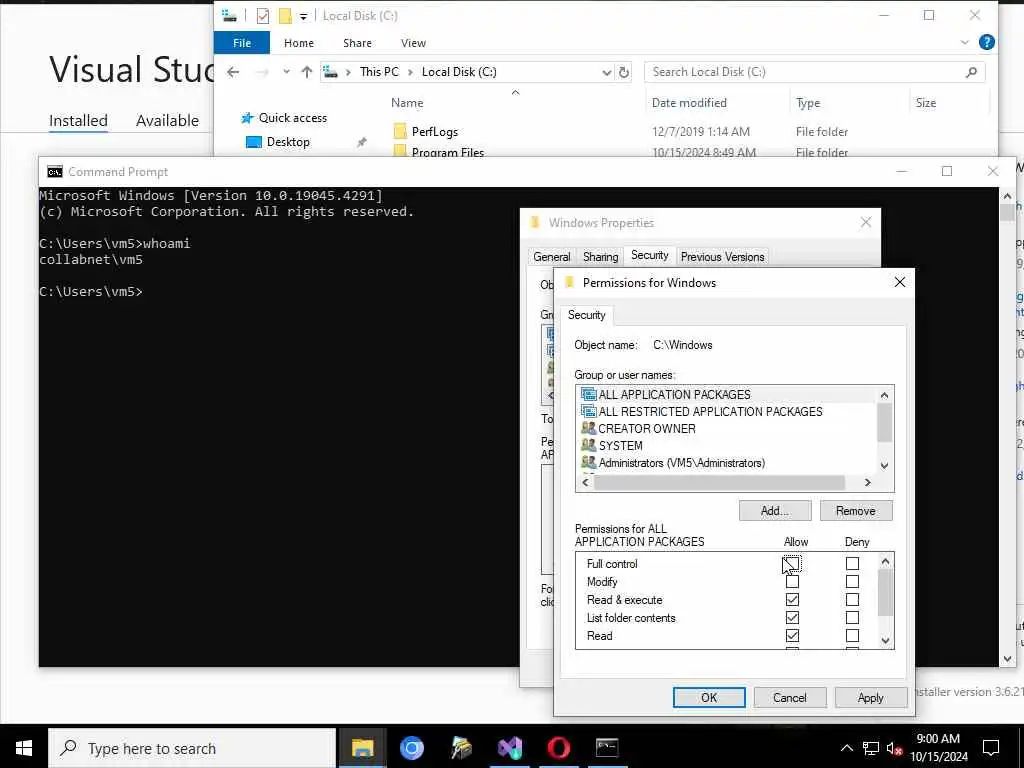
Task: Open the recent locations dropdown arrow
Action: (286, 72)
